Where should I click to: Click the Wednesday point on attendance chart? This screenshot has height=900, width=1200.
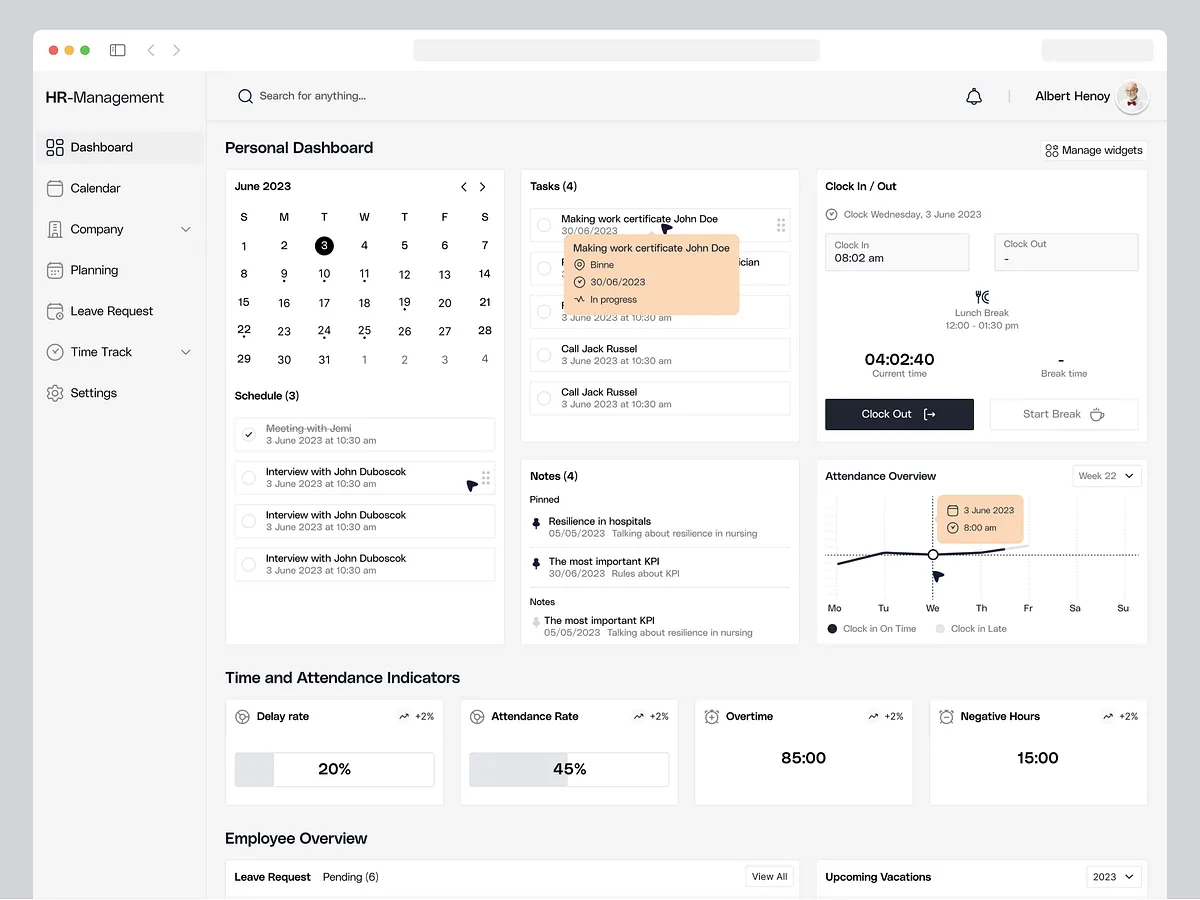click(x=933, y=554)
